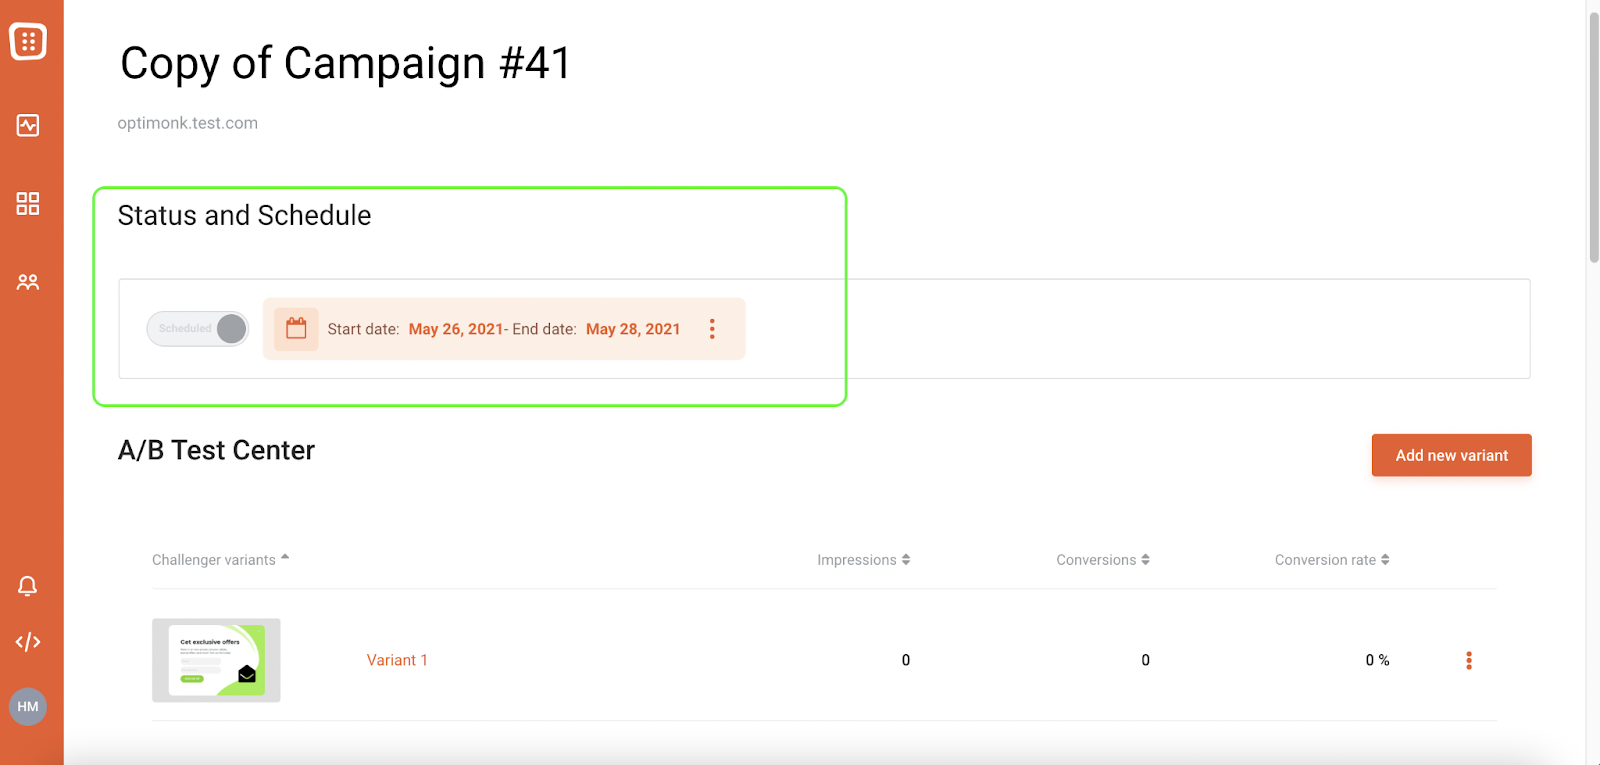Open the campaigns grid icon in sidebar
This screenshot has height=765, width=1600.
point(28,204)
